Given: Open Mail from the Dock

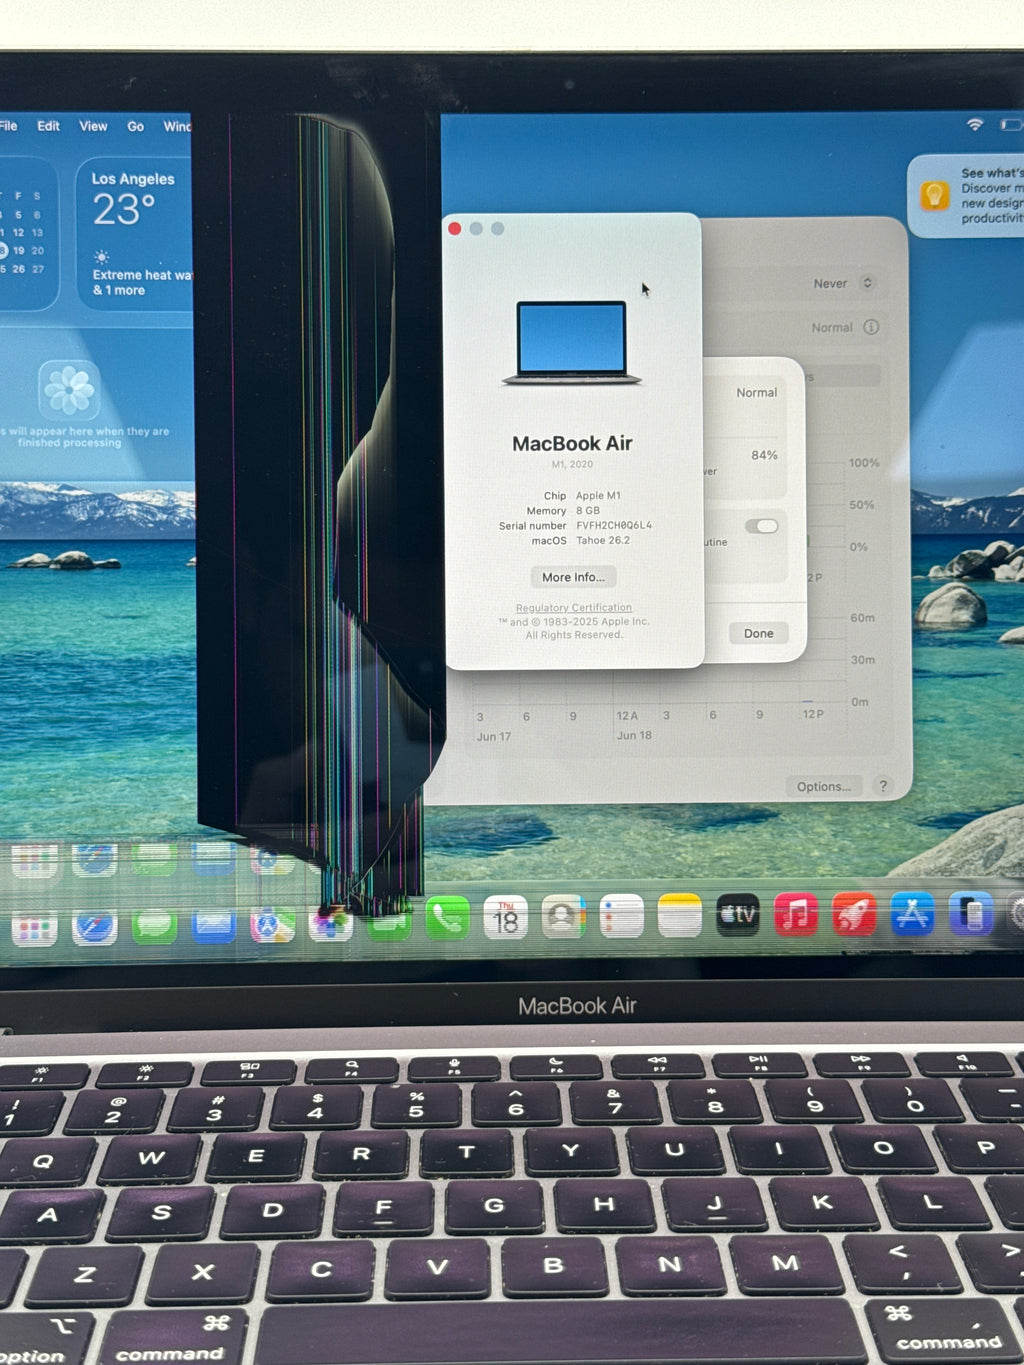Looking at the screenshot, I should pos(213,925).
